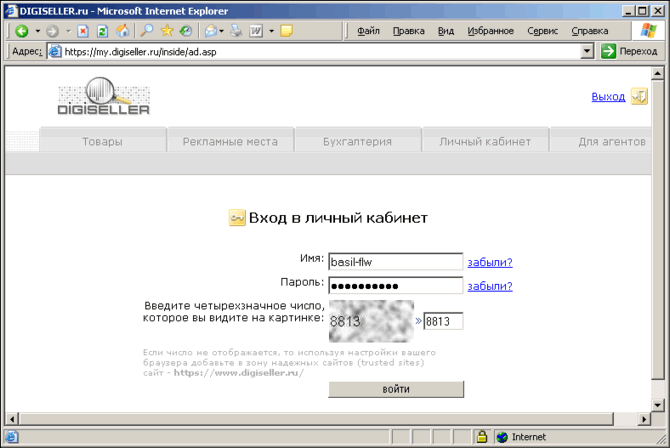Image resolution: width=670 pixels, height=448 pixels.
Task: Click the Mail envelope icon
Action: [x=211, y=31]
